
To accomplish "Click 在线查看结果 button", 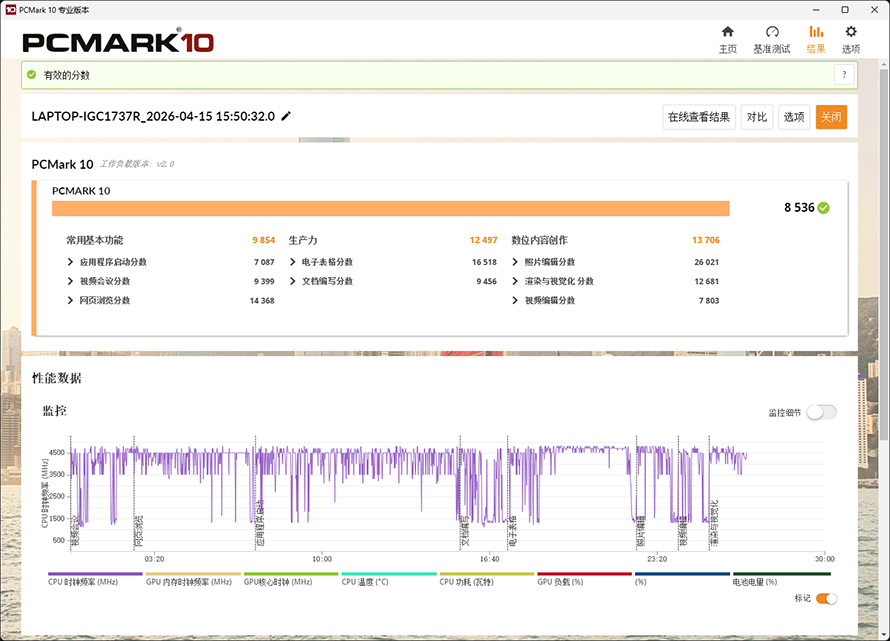I will pyautogui.click(x=699, y=117).
